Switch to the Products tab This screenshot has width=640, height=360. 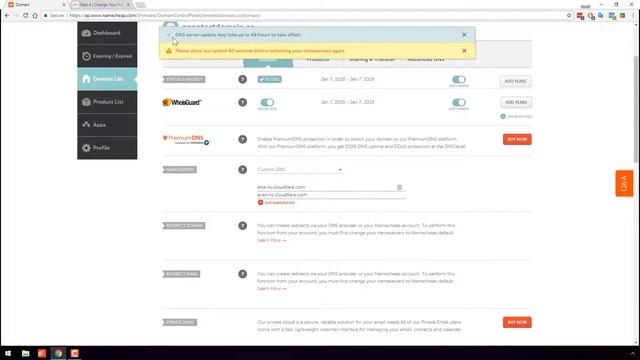pyautogui.click(x=318, y=60)
